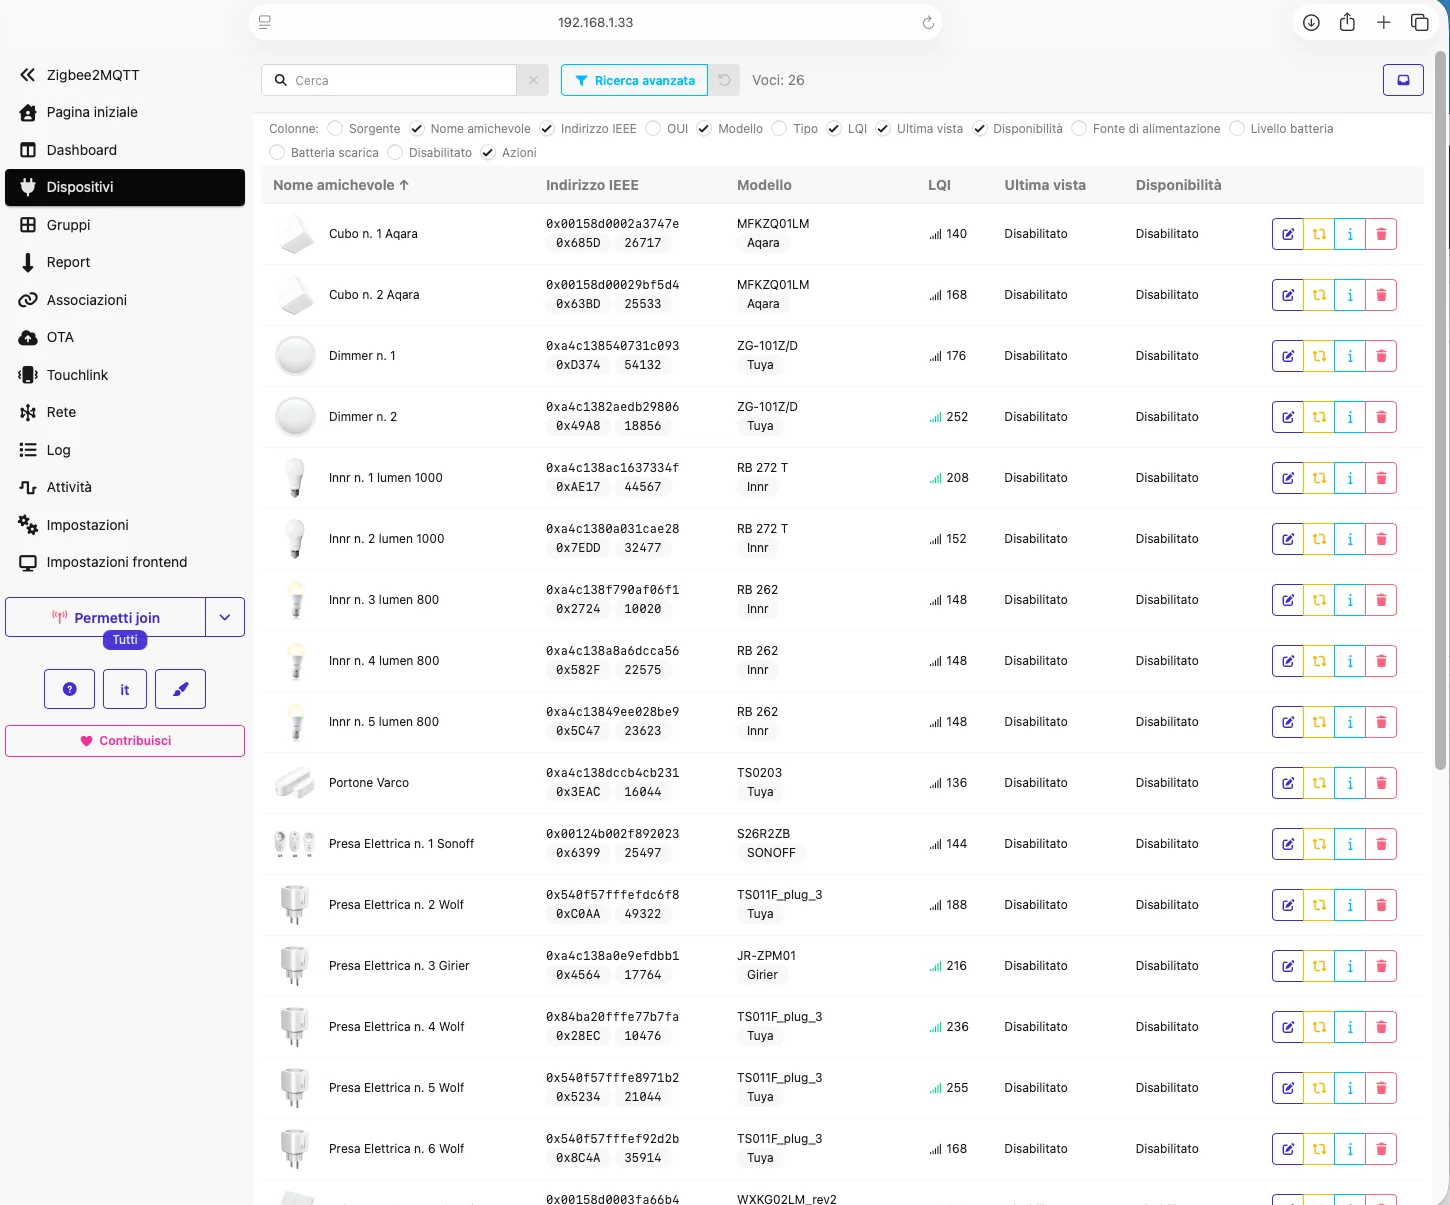Delete Presa Elettrica n. 6 Wolf
This screenshot has width=1450, height=1205.
1381,1149
